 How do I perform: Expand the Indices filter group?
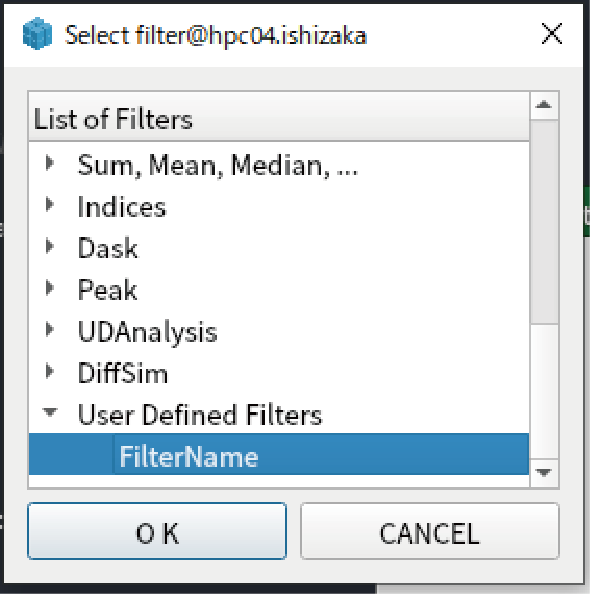[x=50, y=205]
